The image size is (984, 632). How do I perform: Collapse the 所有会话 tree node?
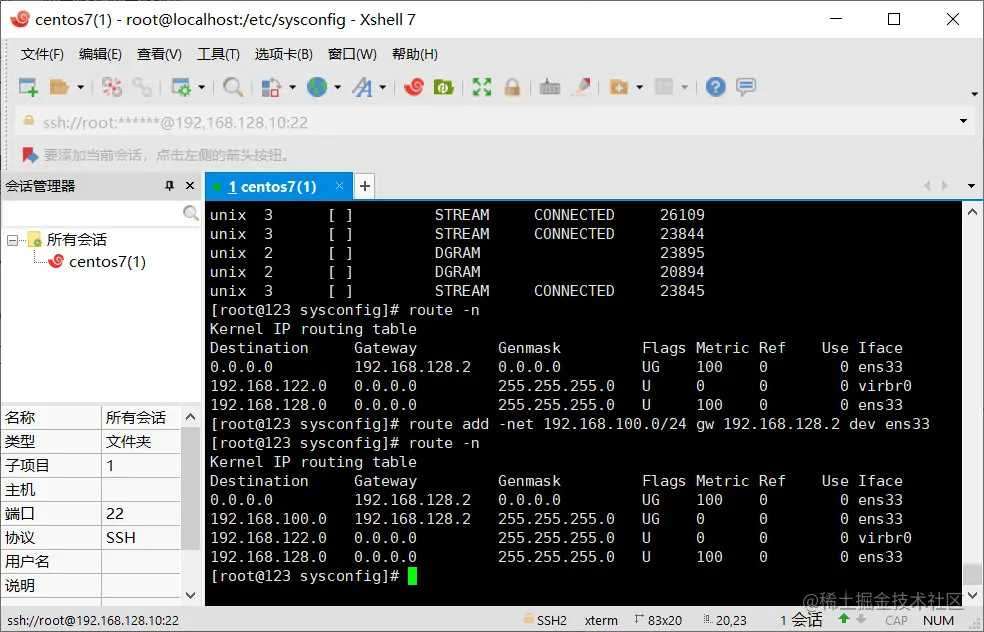12,240
